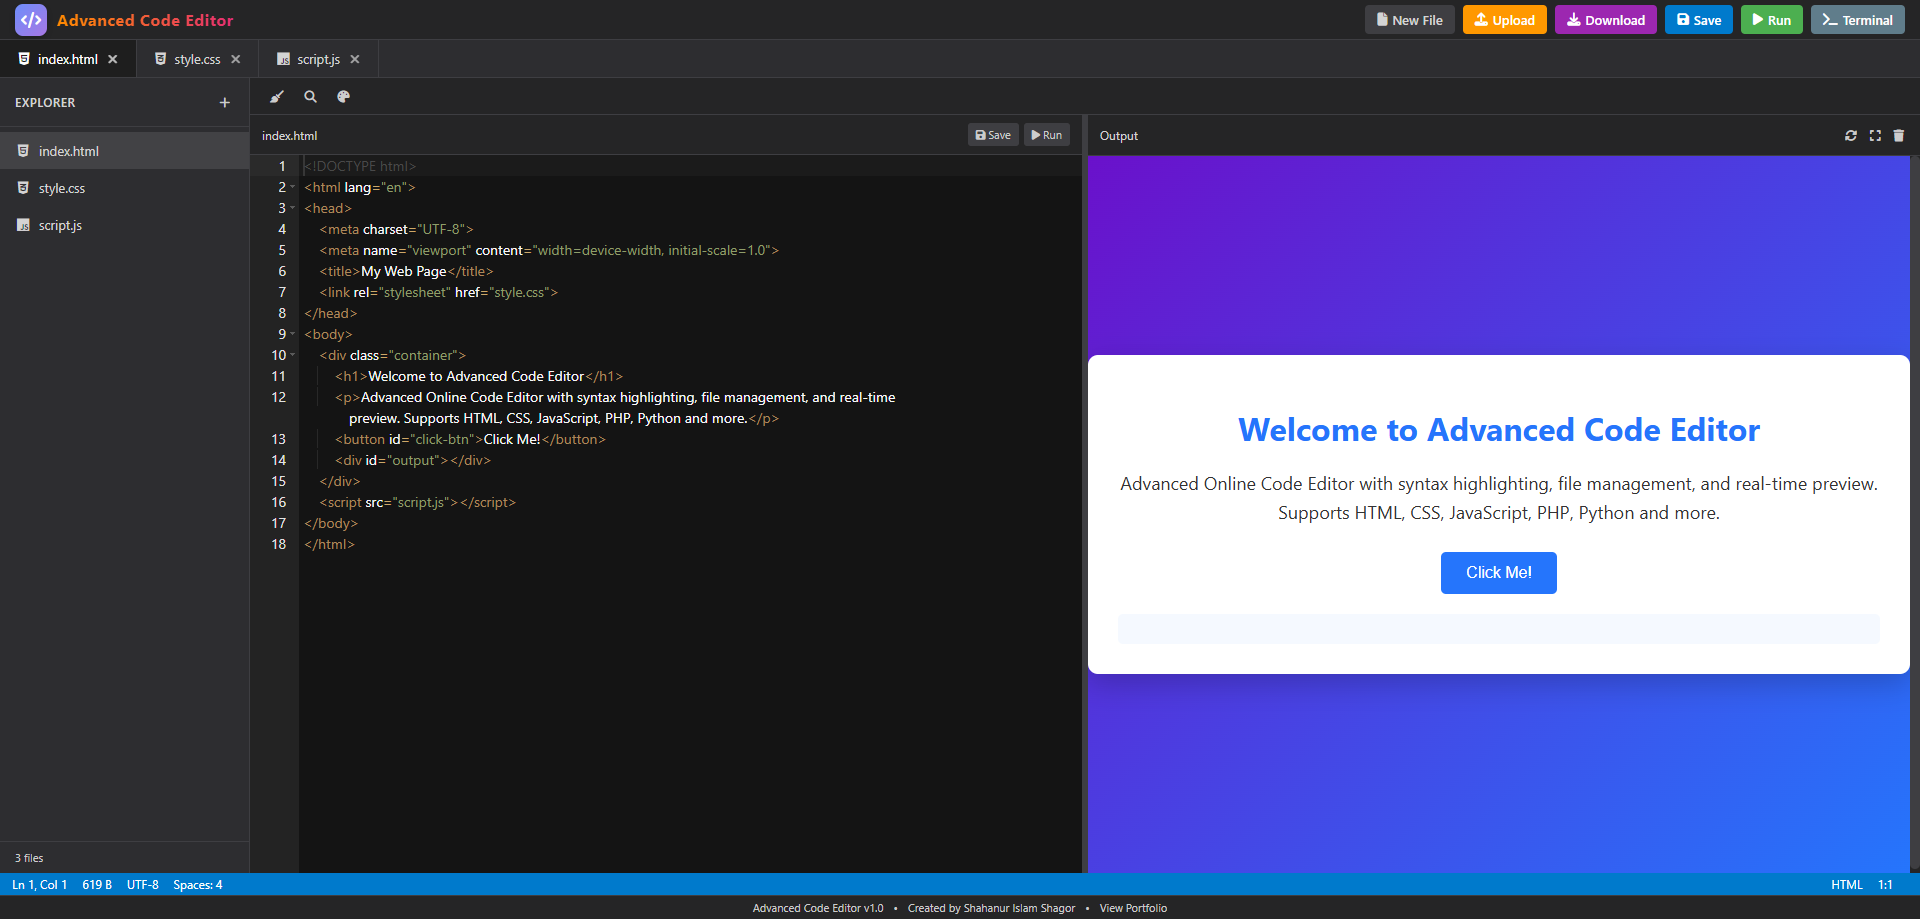Open the Terminal panel

tap(1856, 19)
